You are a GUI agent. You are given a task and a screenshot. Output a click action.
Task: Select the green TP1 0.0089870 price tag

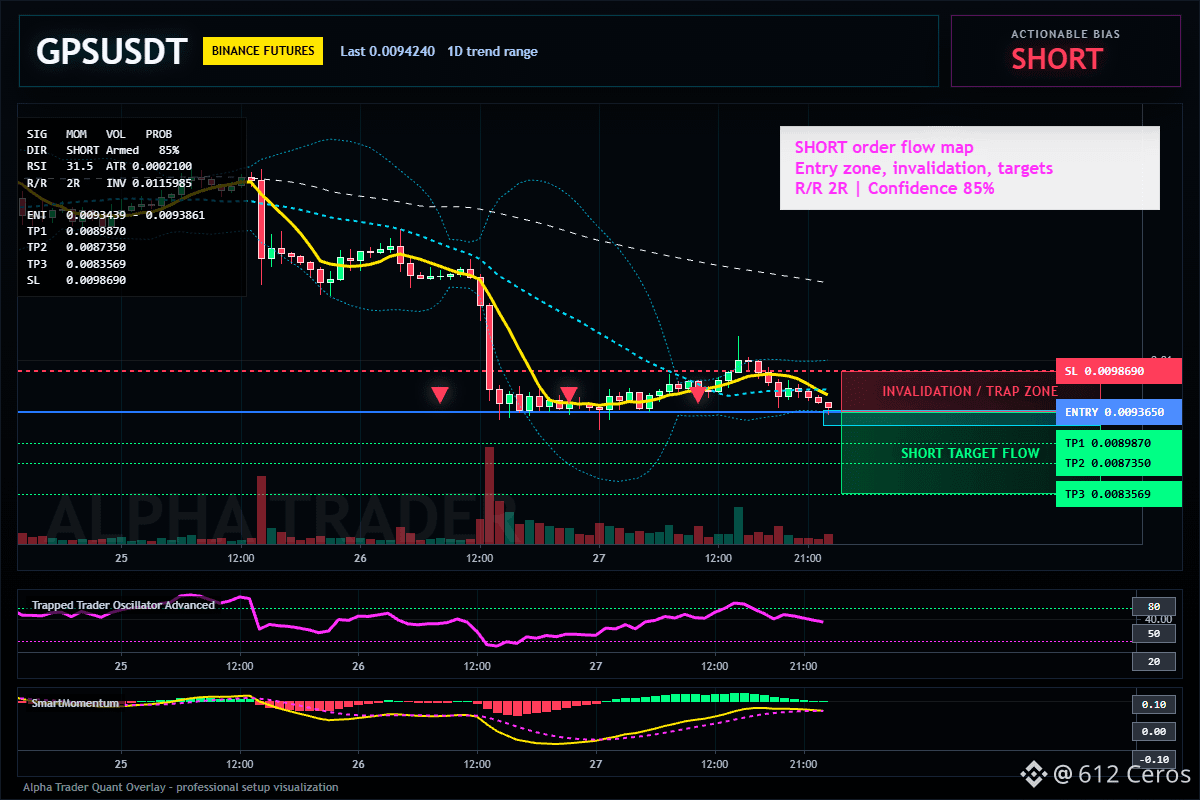(x=1118, y=443)
